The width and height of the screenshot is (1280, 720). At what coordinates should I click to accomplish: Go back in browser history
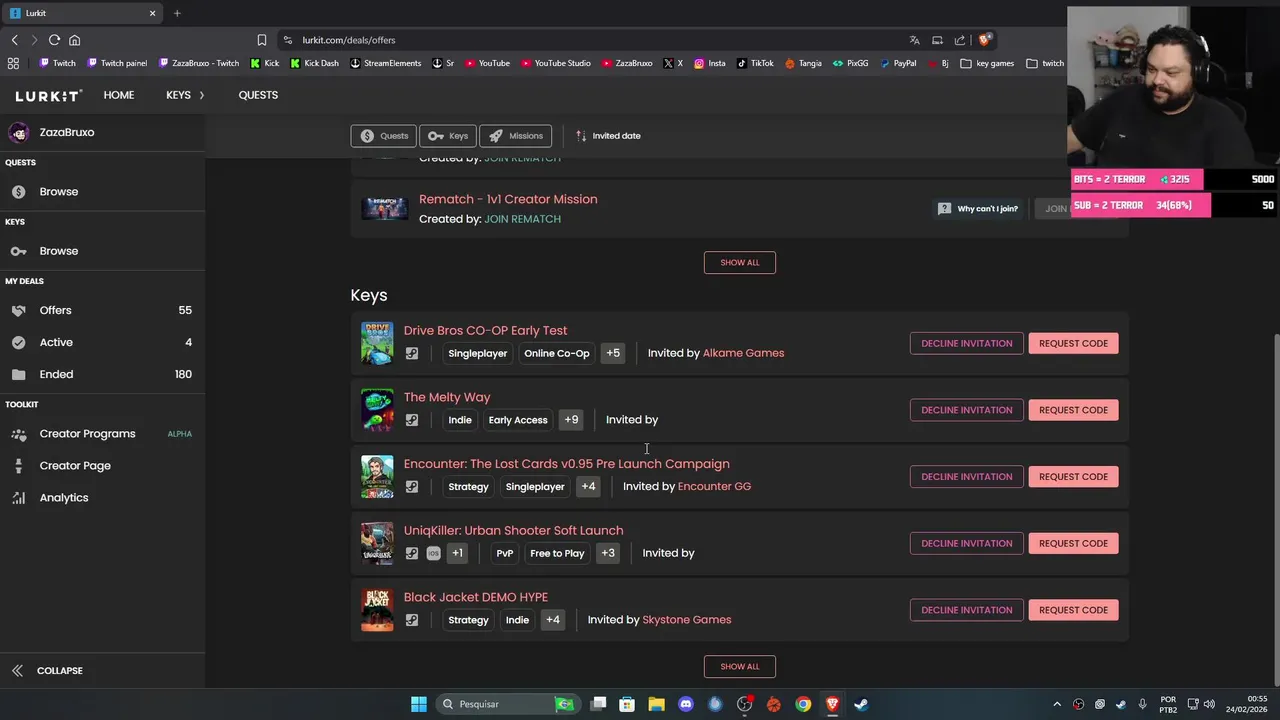pos(14,40)
